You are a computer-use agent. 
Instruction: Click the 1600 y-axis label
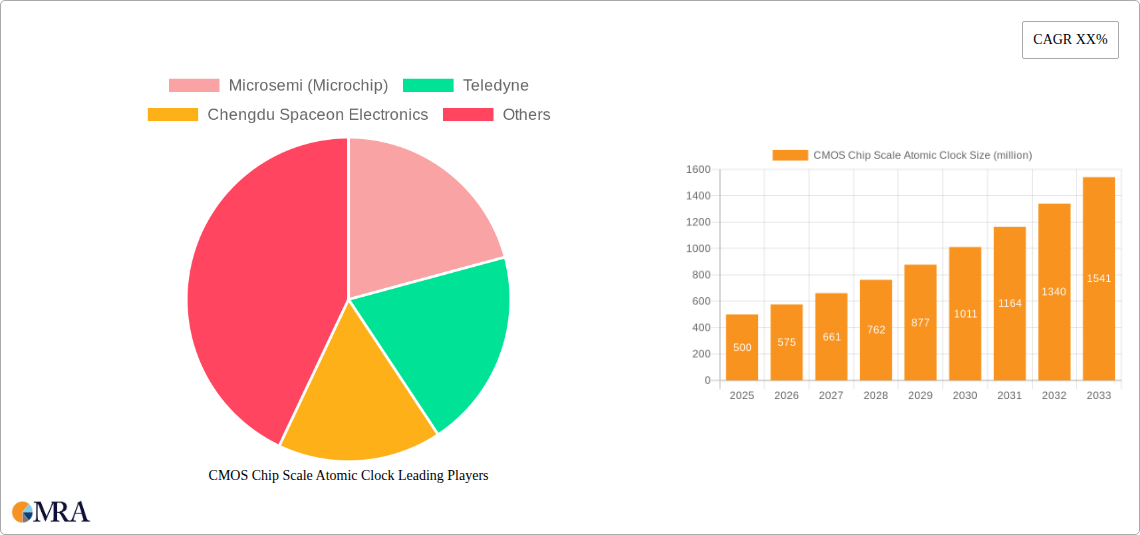tap(698, 169)
